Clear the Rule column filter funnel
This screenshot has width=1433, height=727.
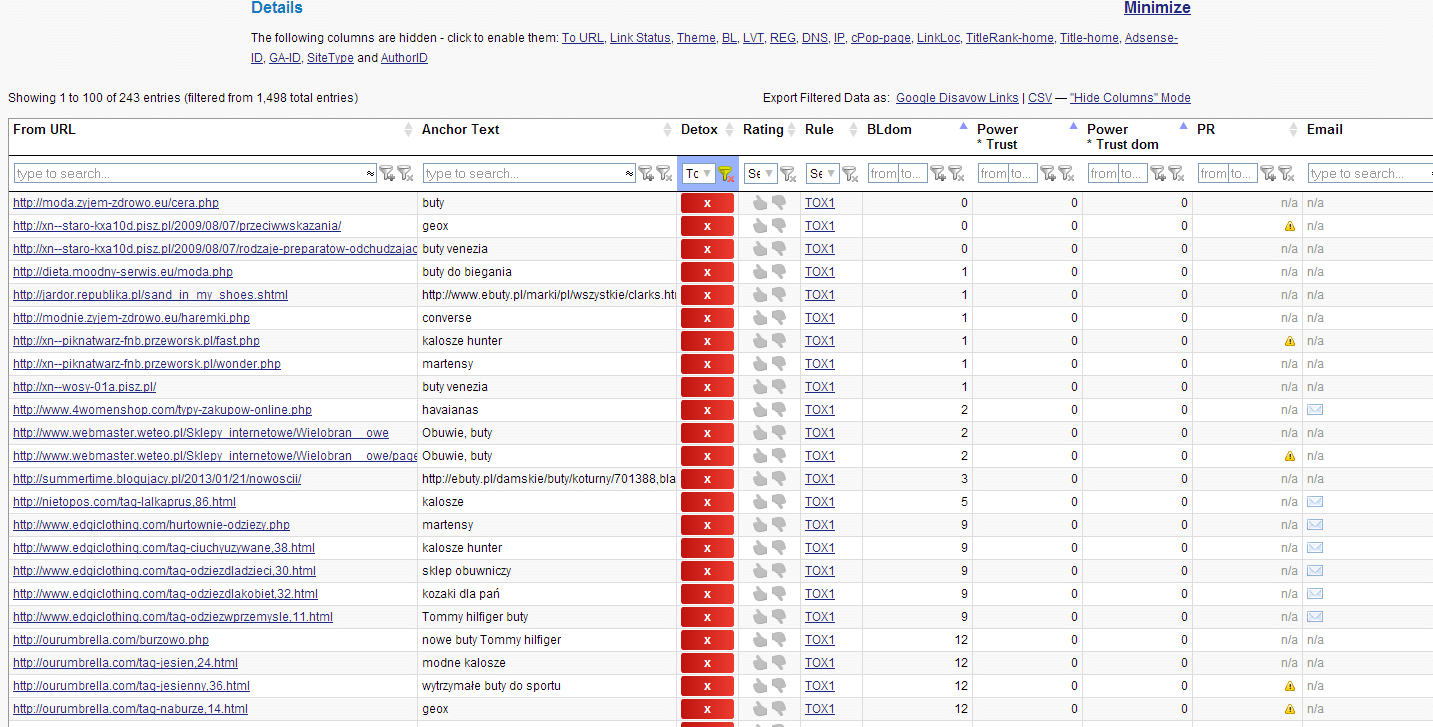coord(850,174)
